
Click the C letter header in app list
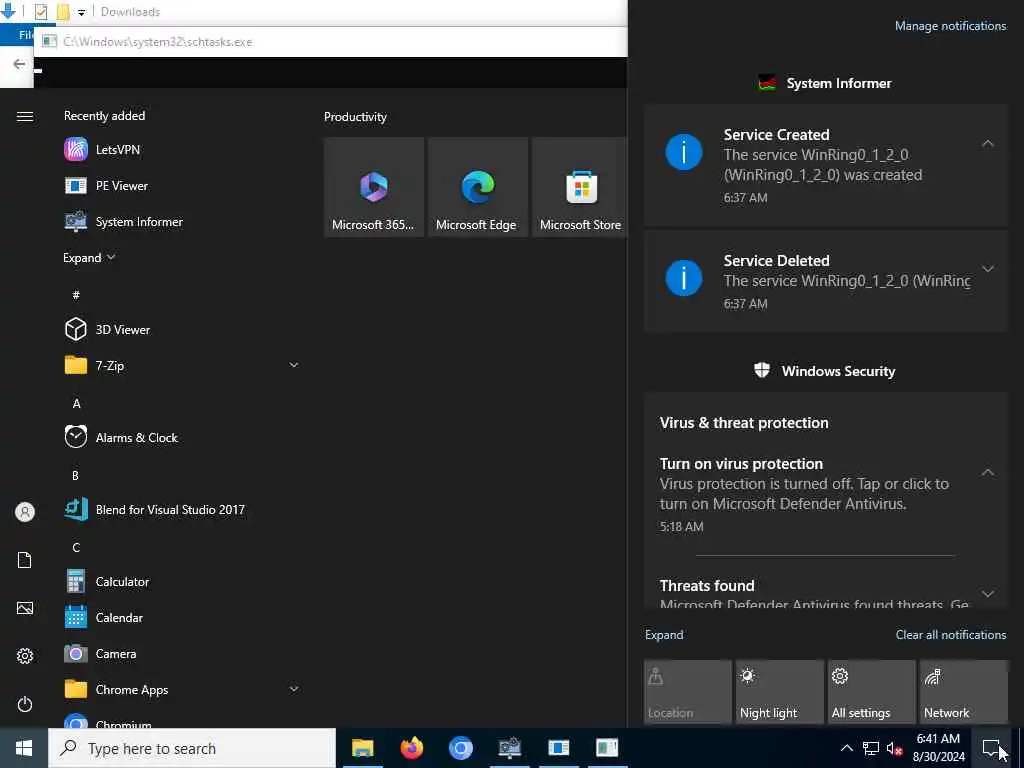click(x=76, y=547)
